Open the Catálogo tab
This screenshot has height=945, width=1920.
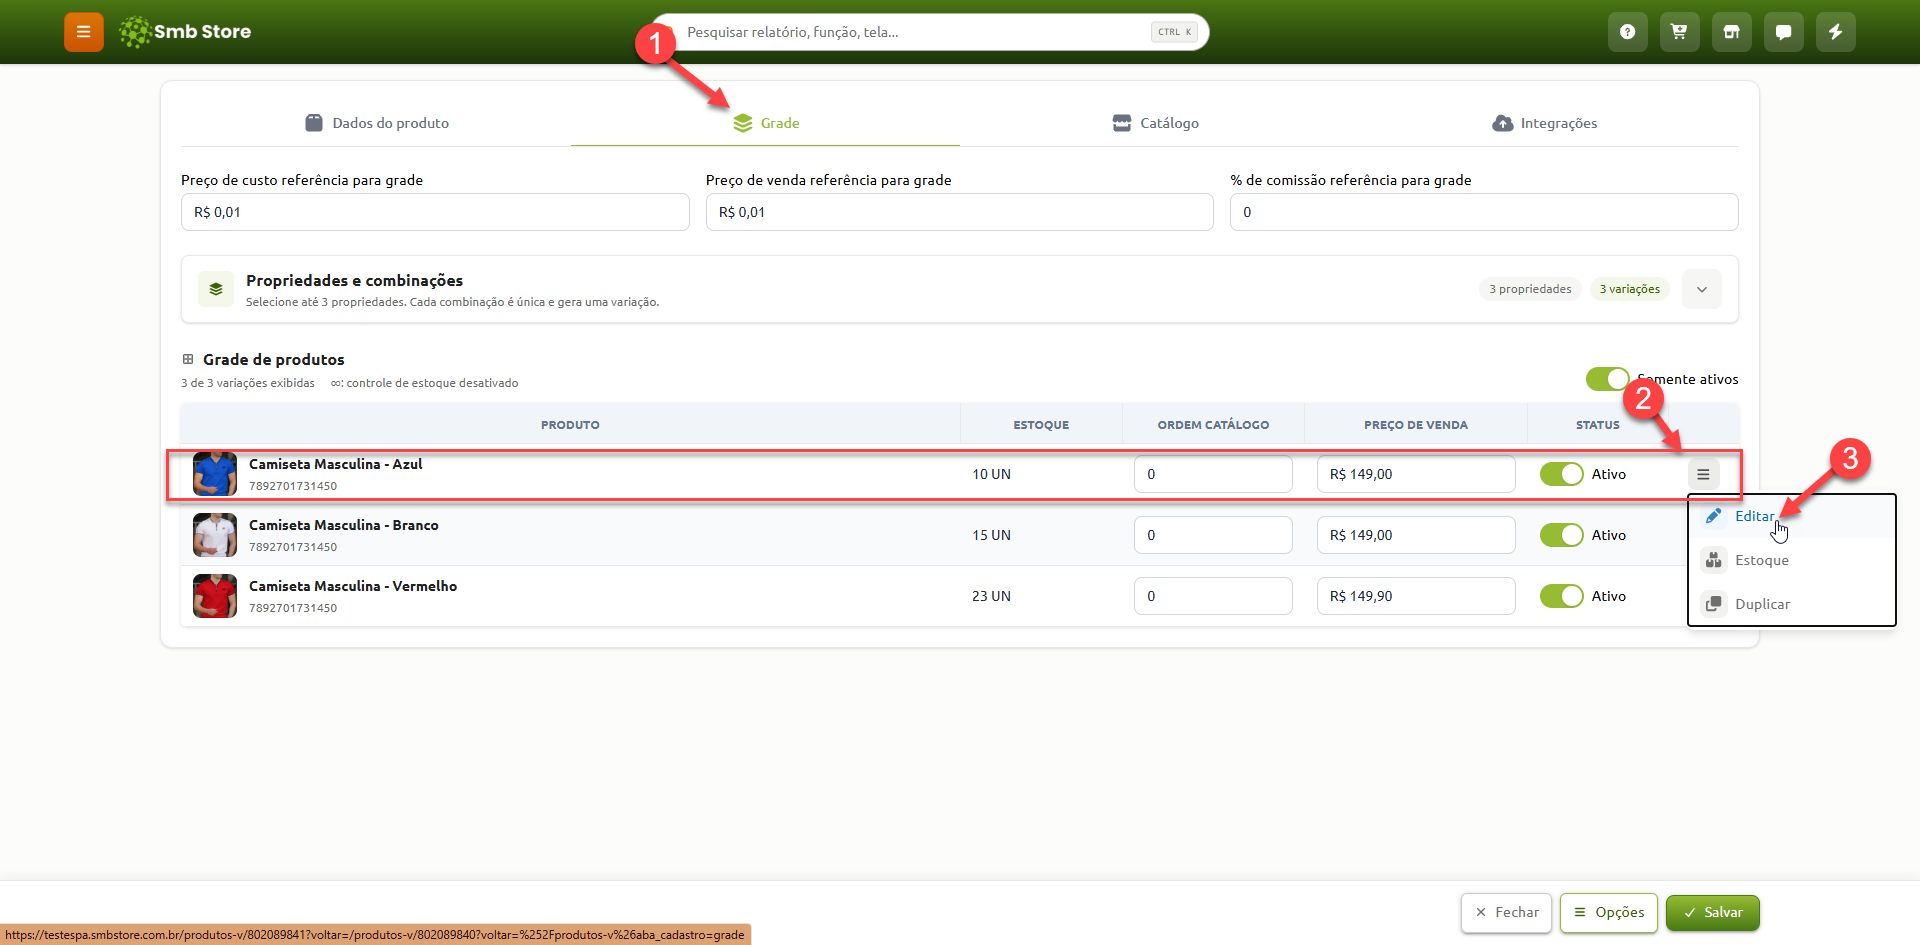point(1155,123)
